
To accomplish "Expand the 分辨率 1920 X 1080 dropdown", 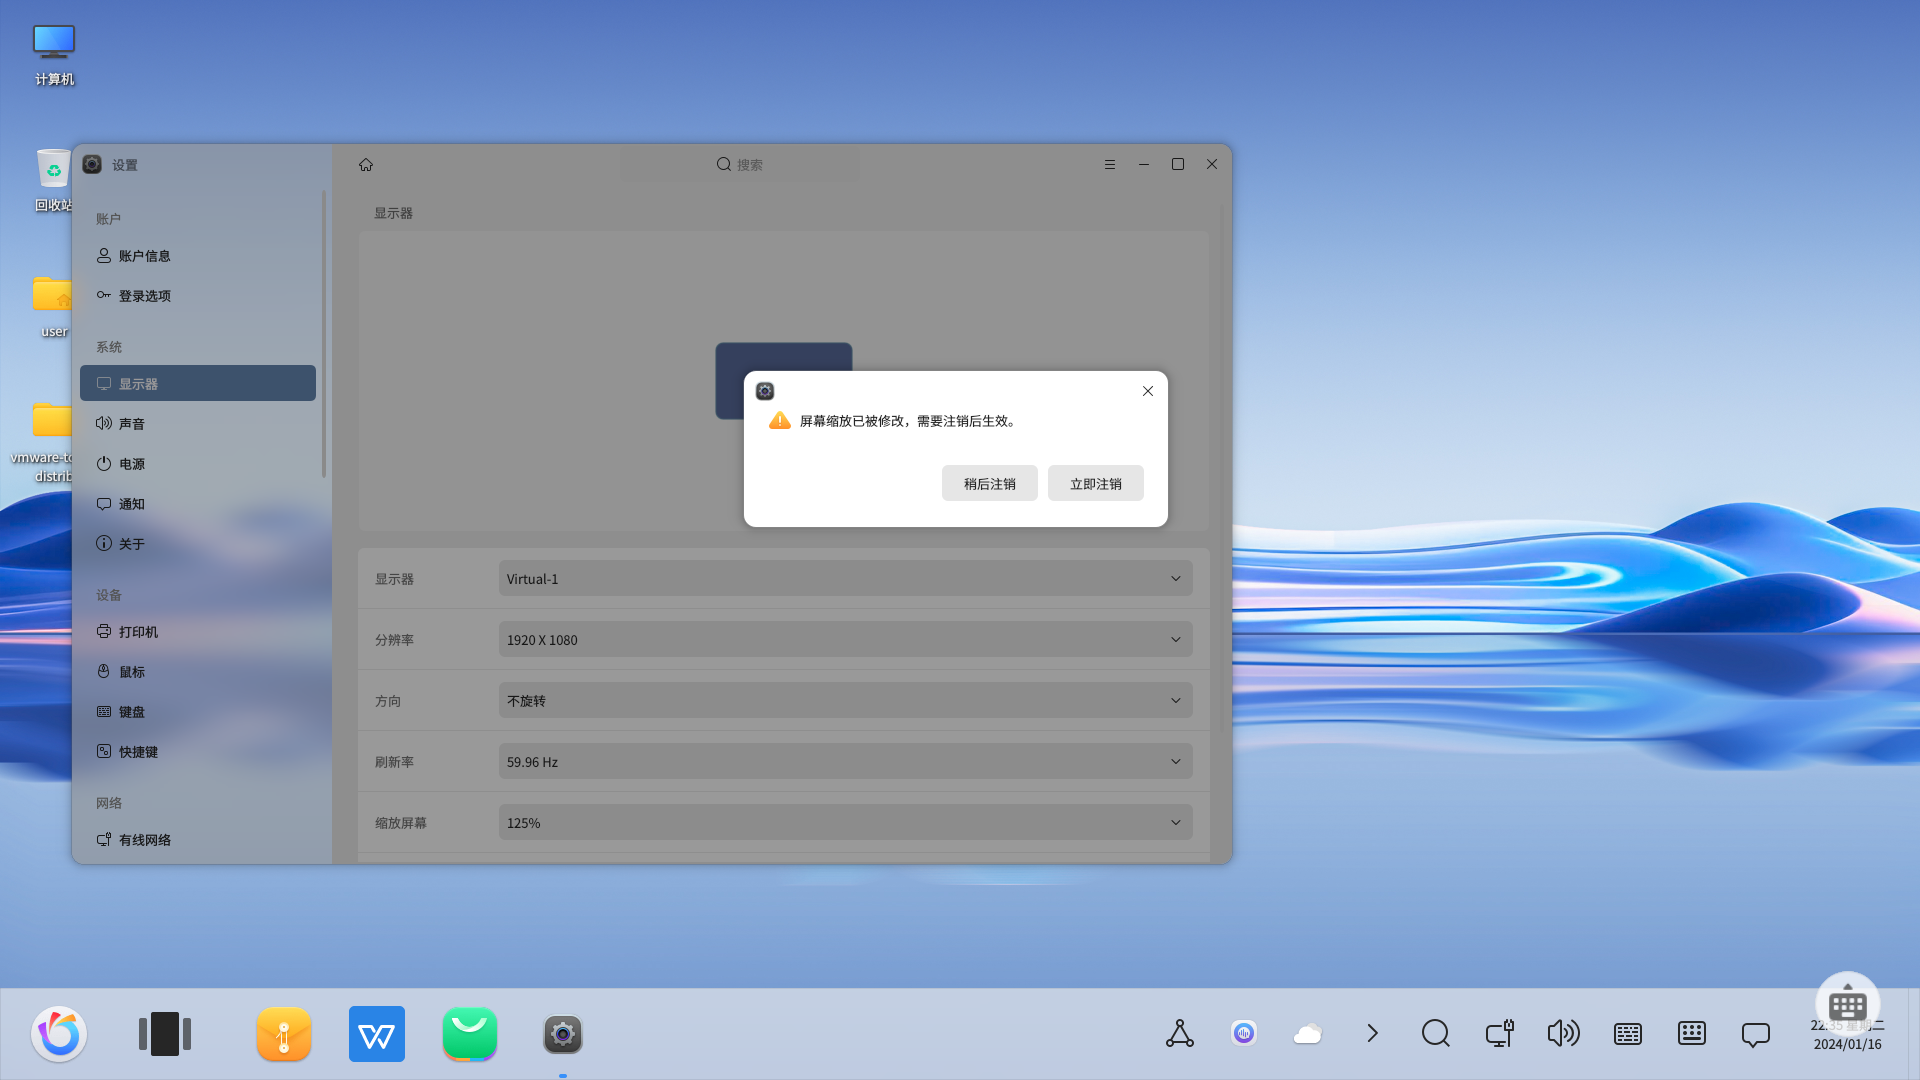I will coord(845,639).
